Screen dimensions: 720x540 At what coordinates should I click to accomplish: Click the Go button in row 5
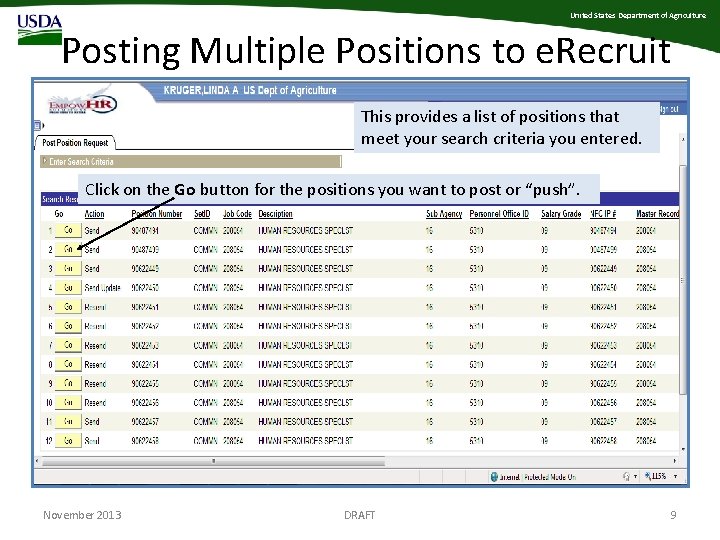point(68,307)
